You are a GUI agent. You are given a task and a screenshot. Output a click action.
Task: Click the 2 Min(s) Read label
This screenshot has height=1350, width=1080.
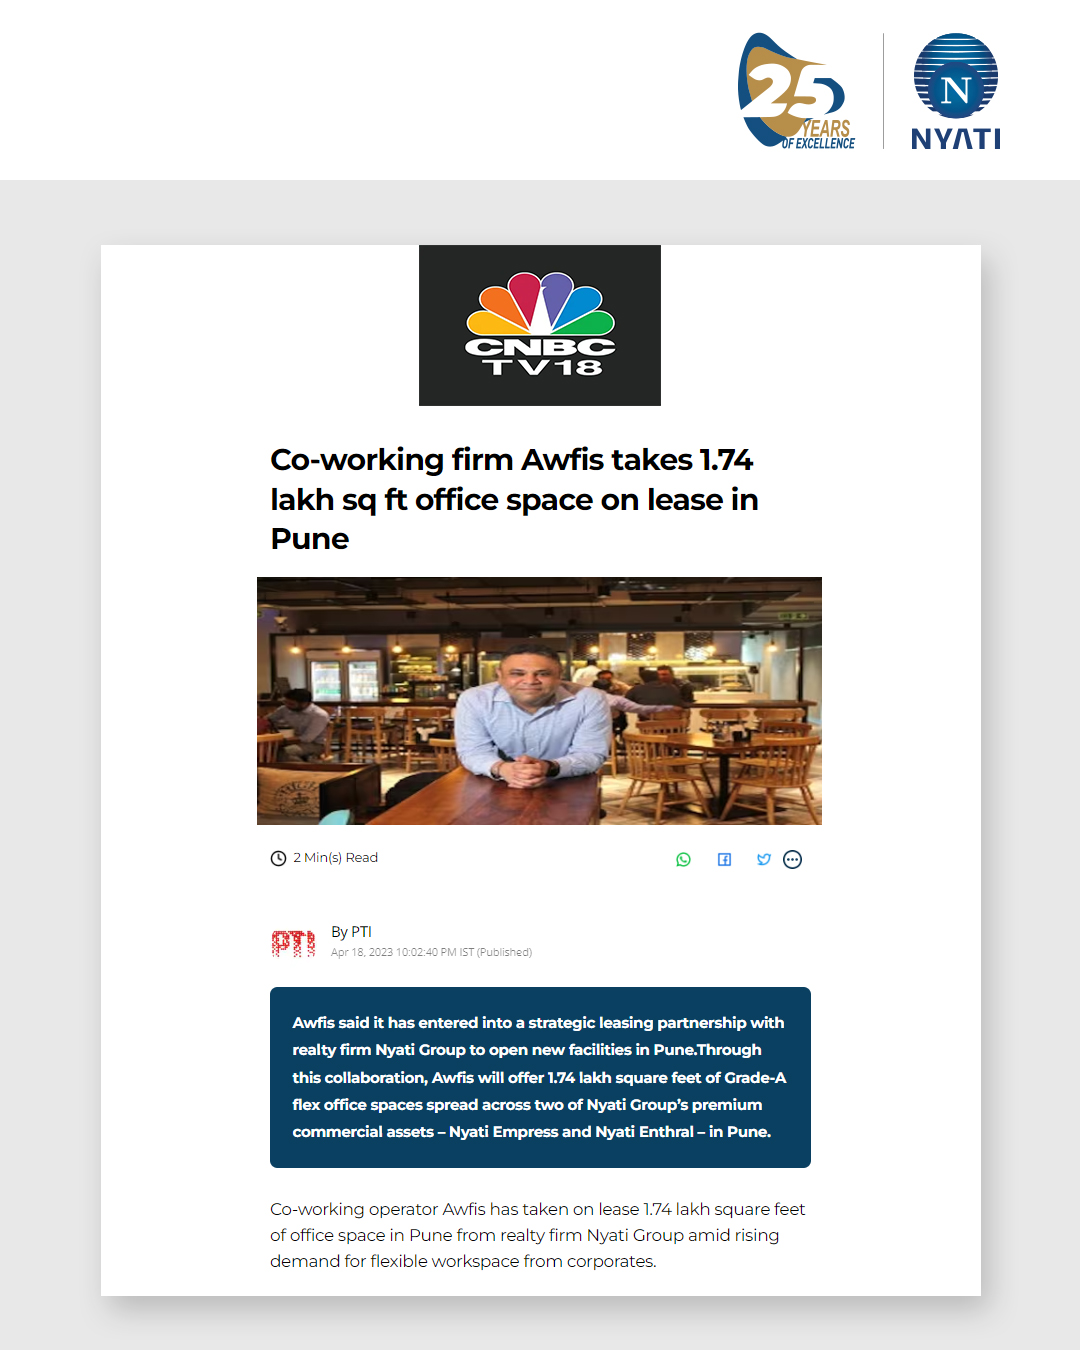[x=335, y=858]
